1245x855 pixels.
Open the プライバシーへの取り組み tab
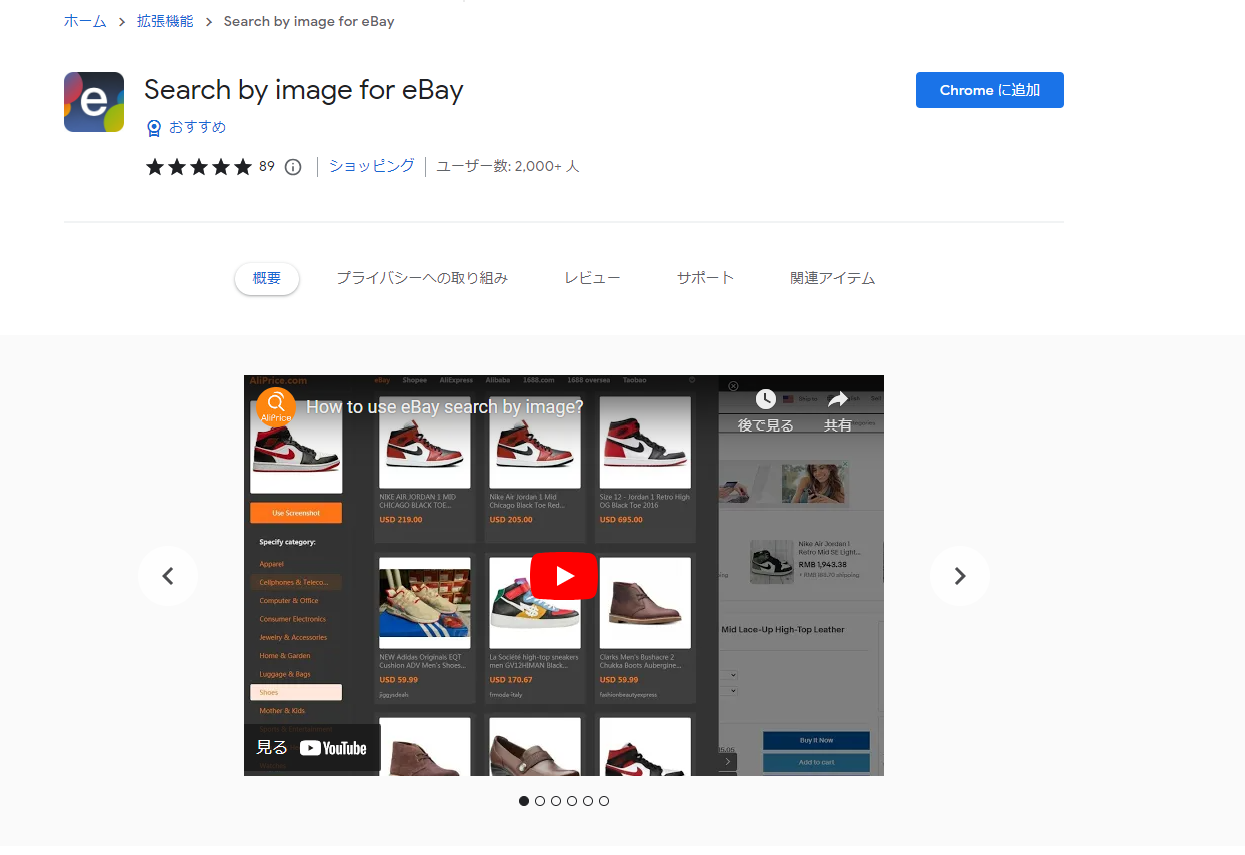tap(422, 278)
